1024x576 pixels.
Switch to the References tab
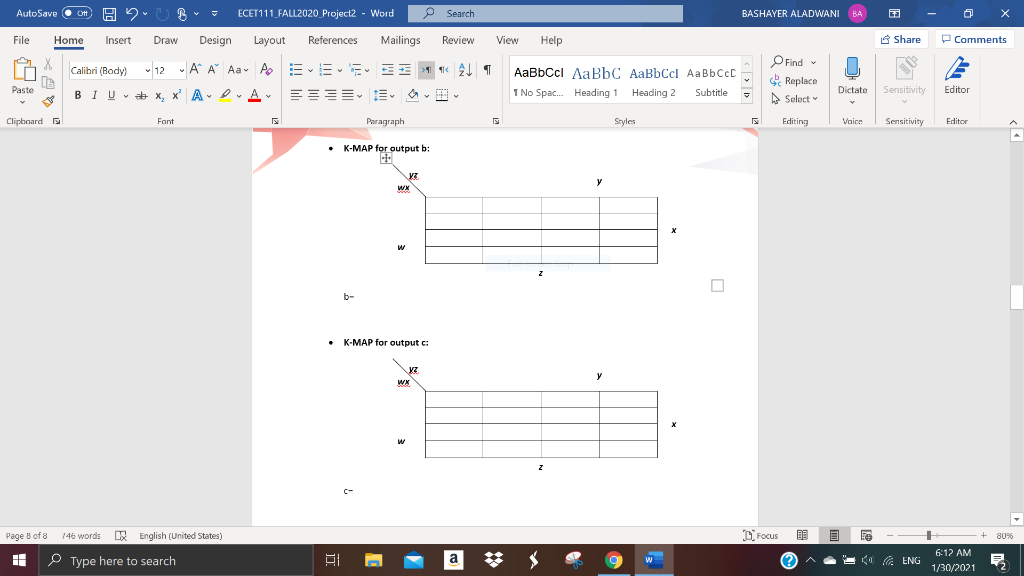coord(332,40)
